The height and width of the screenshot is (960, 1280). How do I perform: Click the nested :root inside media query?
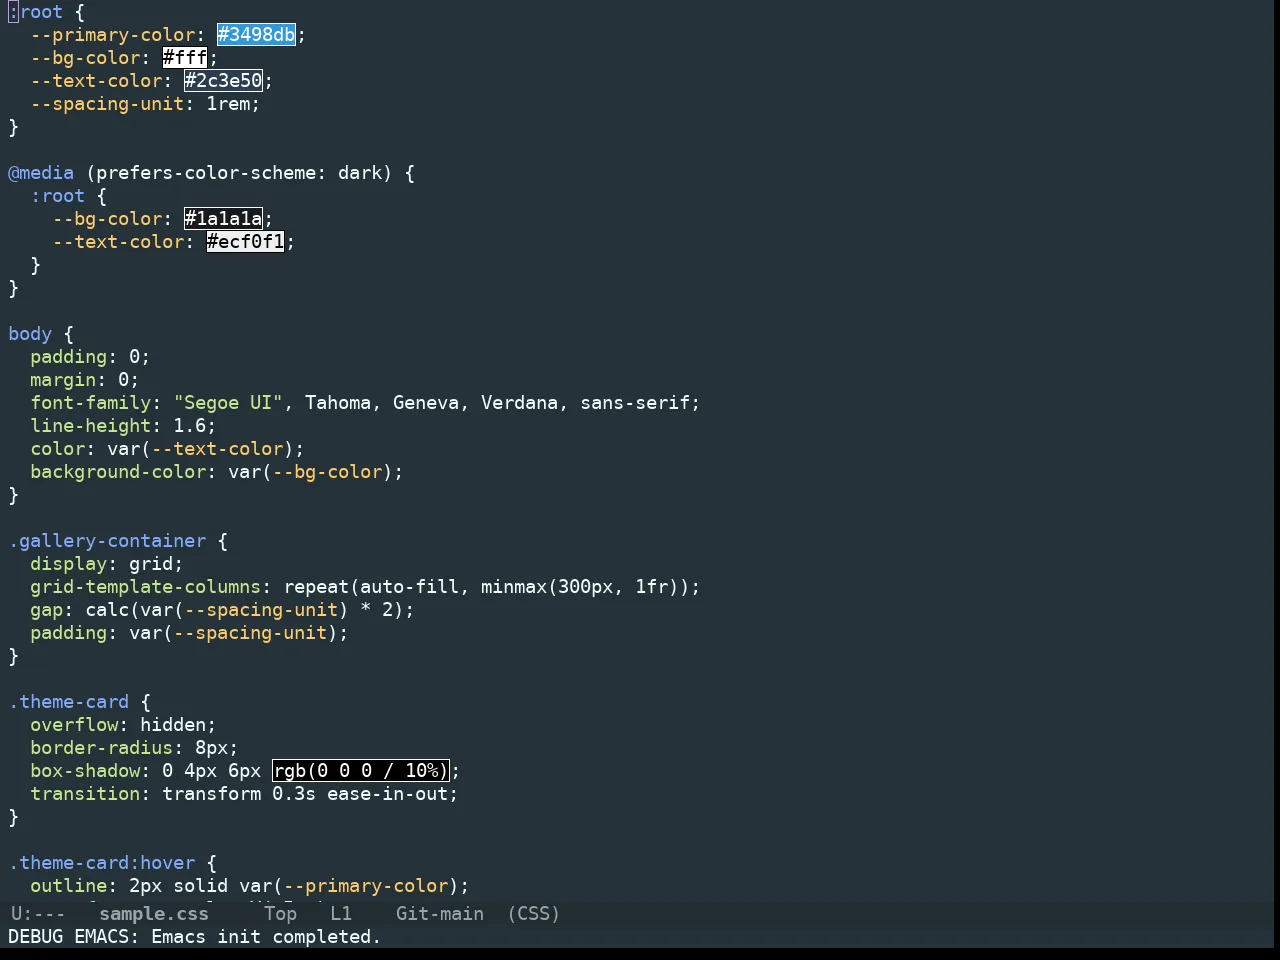click(x=58, y=196)
